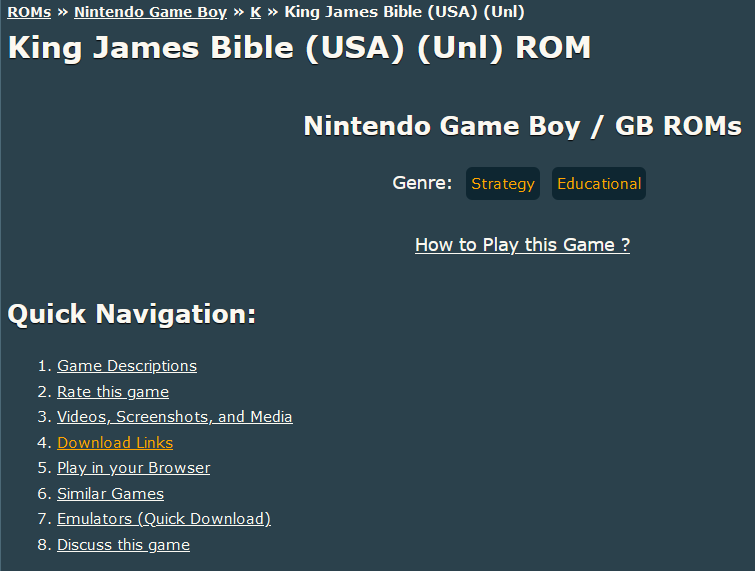View the Similar Games section

point(110,494)
